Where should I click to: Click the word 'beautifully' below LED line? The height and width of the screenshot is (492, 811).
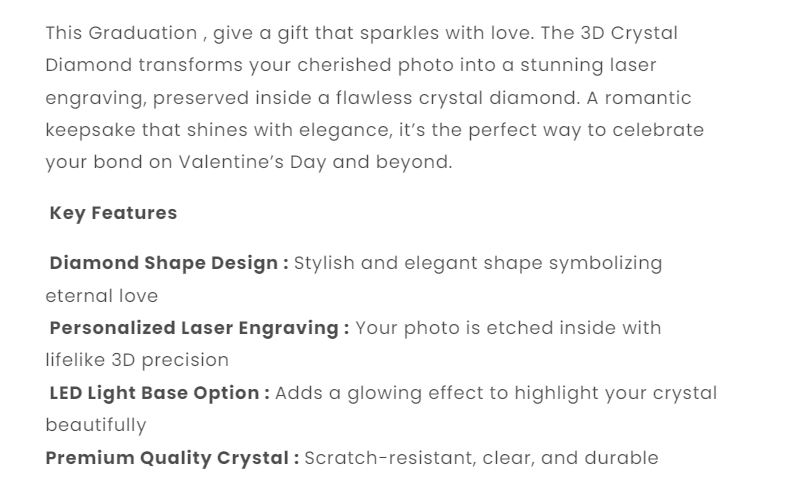click(x=95, y=425)
